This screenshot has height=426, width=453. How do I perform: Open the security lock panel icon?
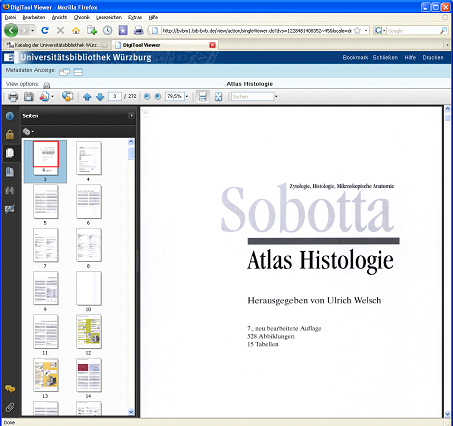(x=10, y=135)
